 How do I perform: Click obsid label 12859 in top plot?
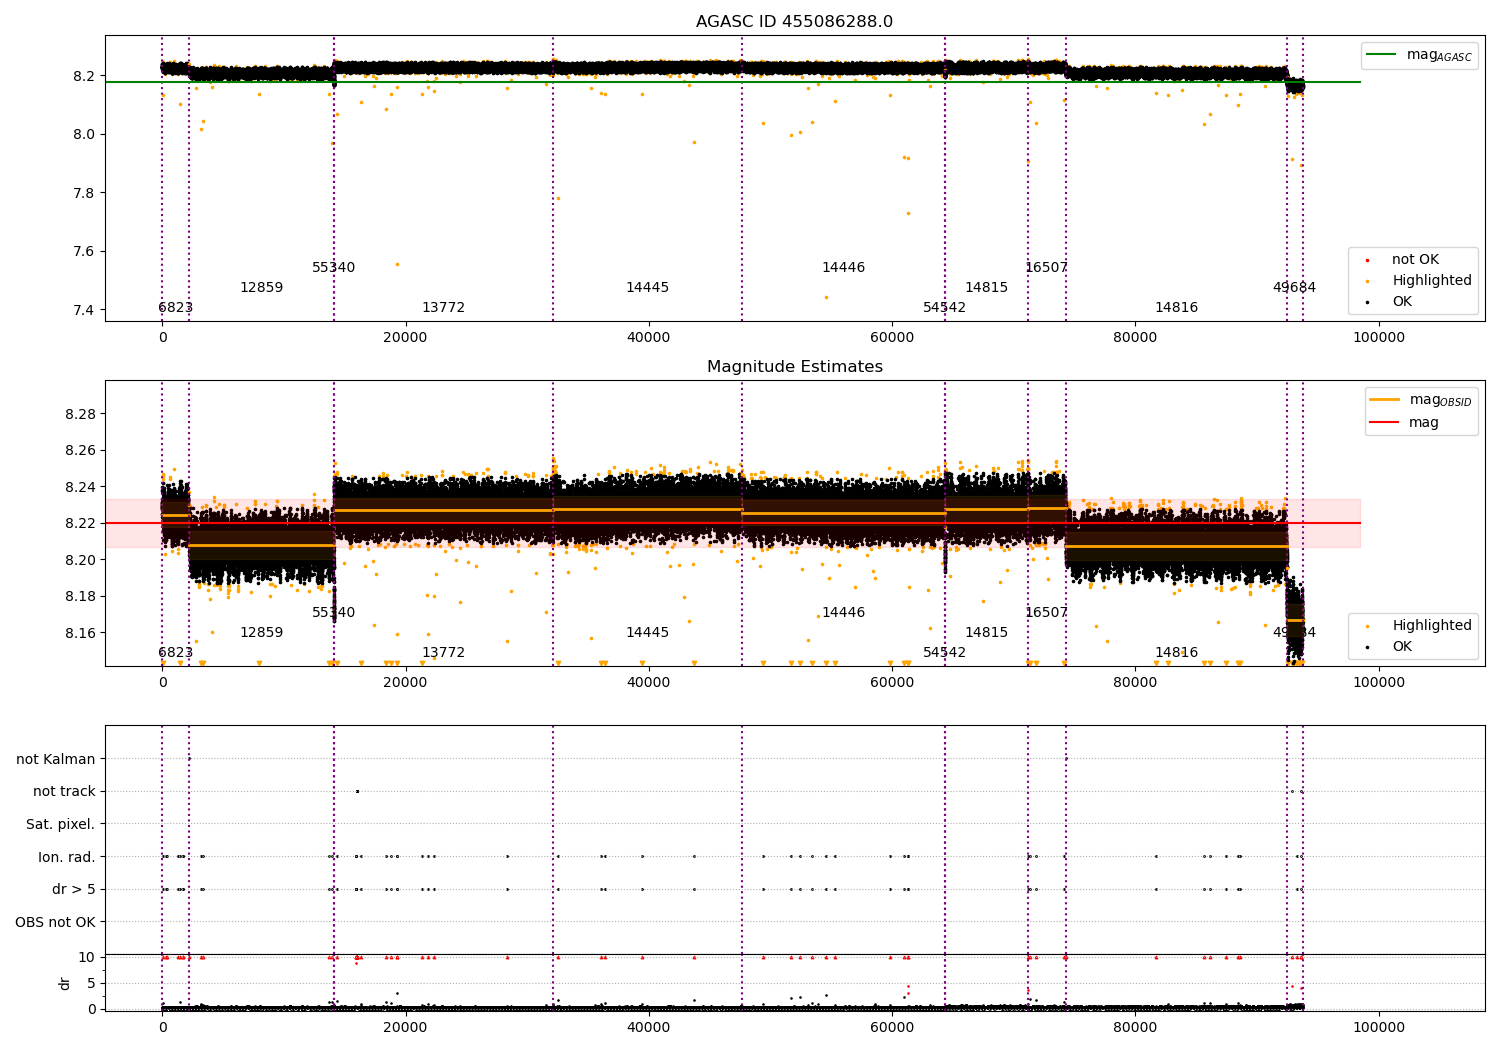[x=261, y=288]
